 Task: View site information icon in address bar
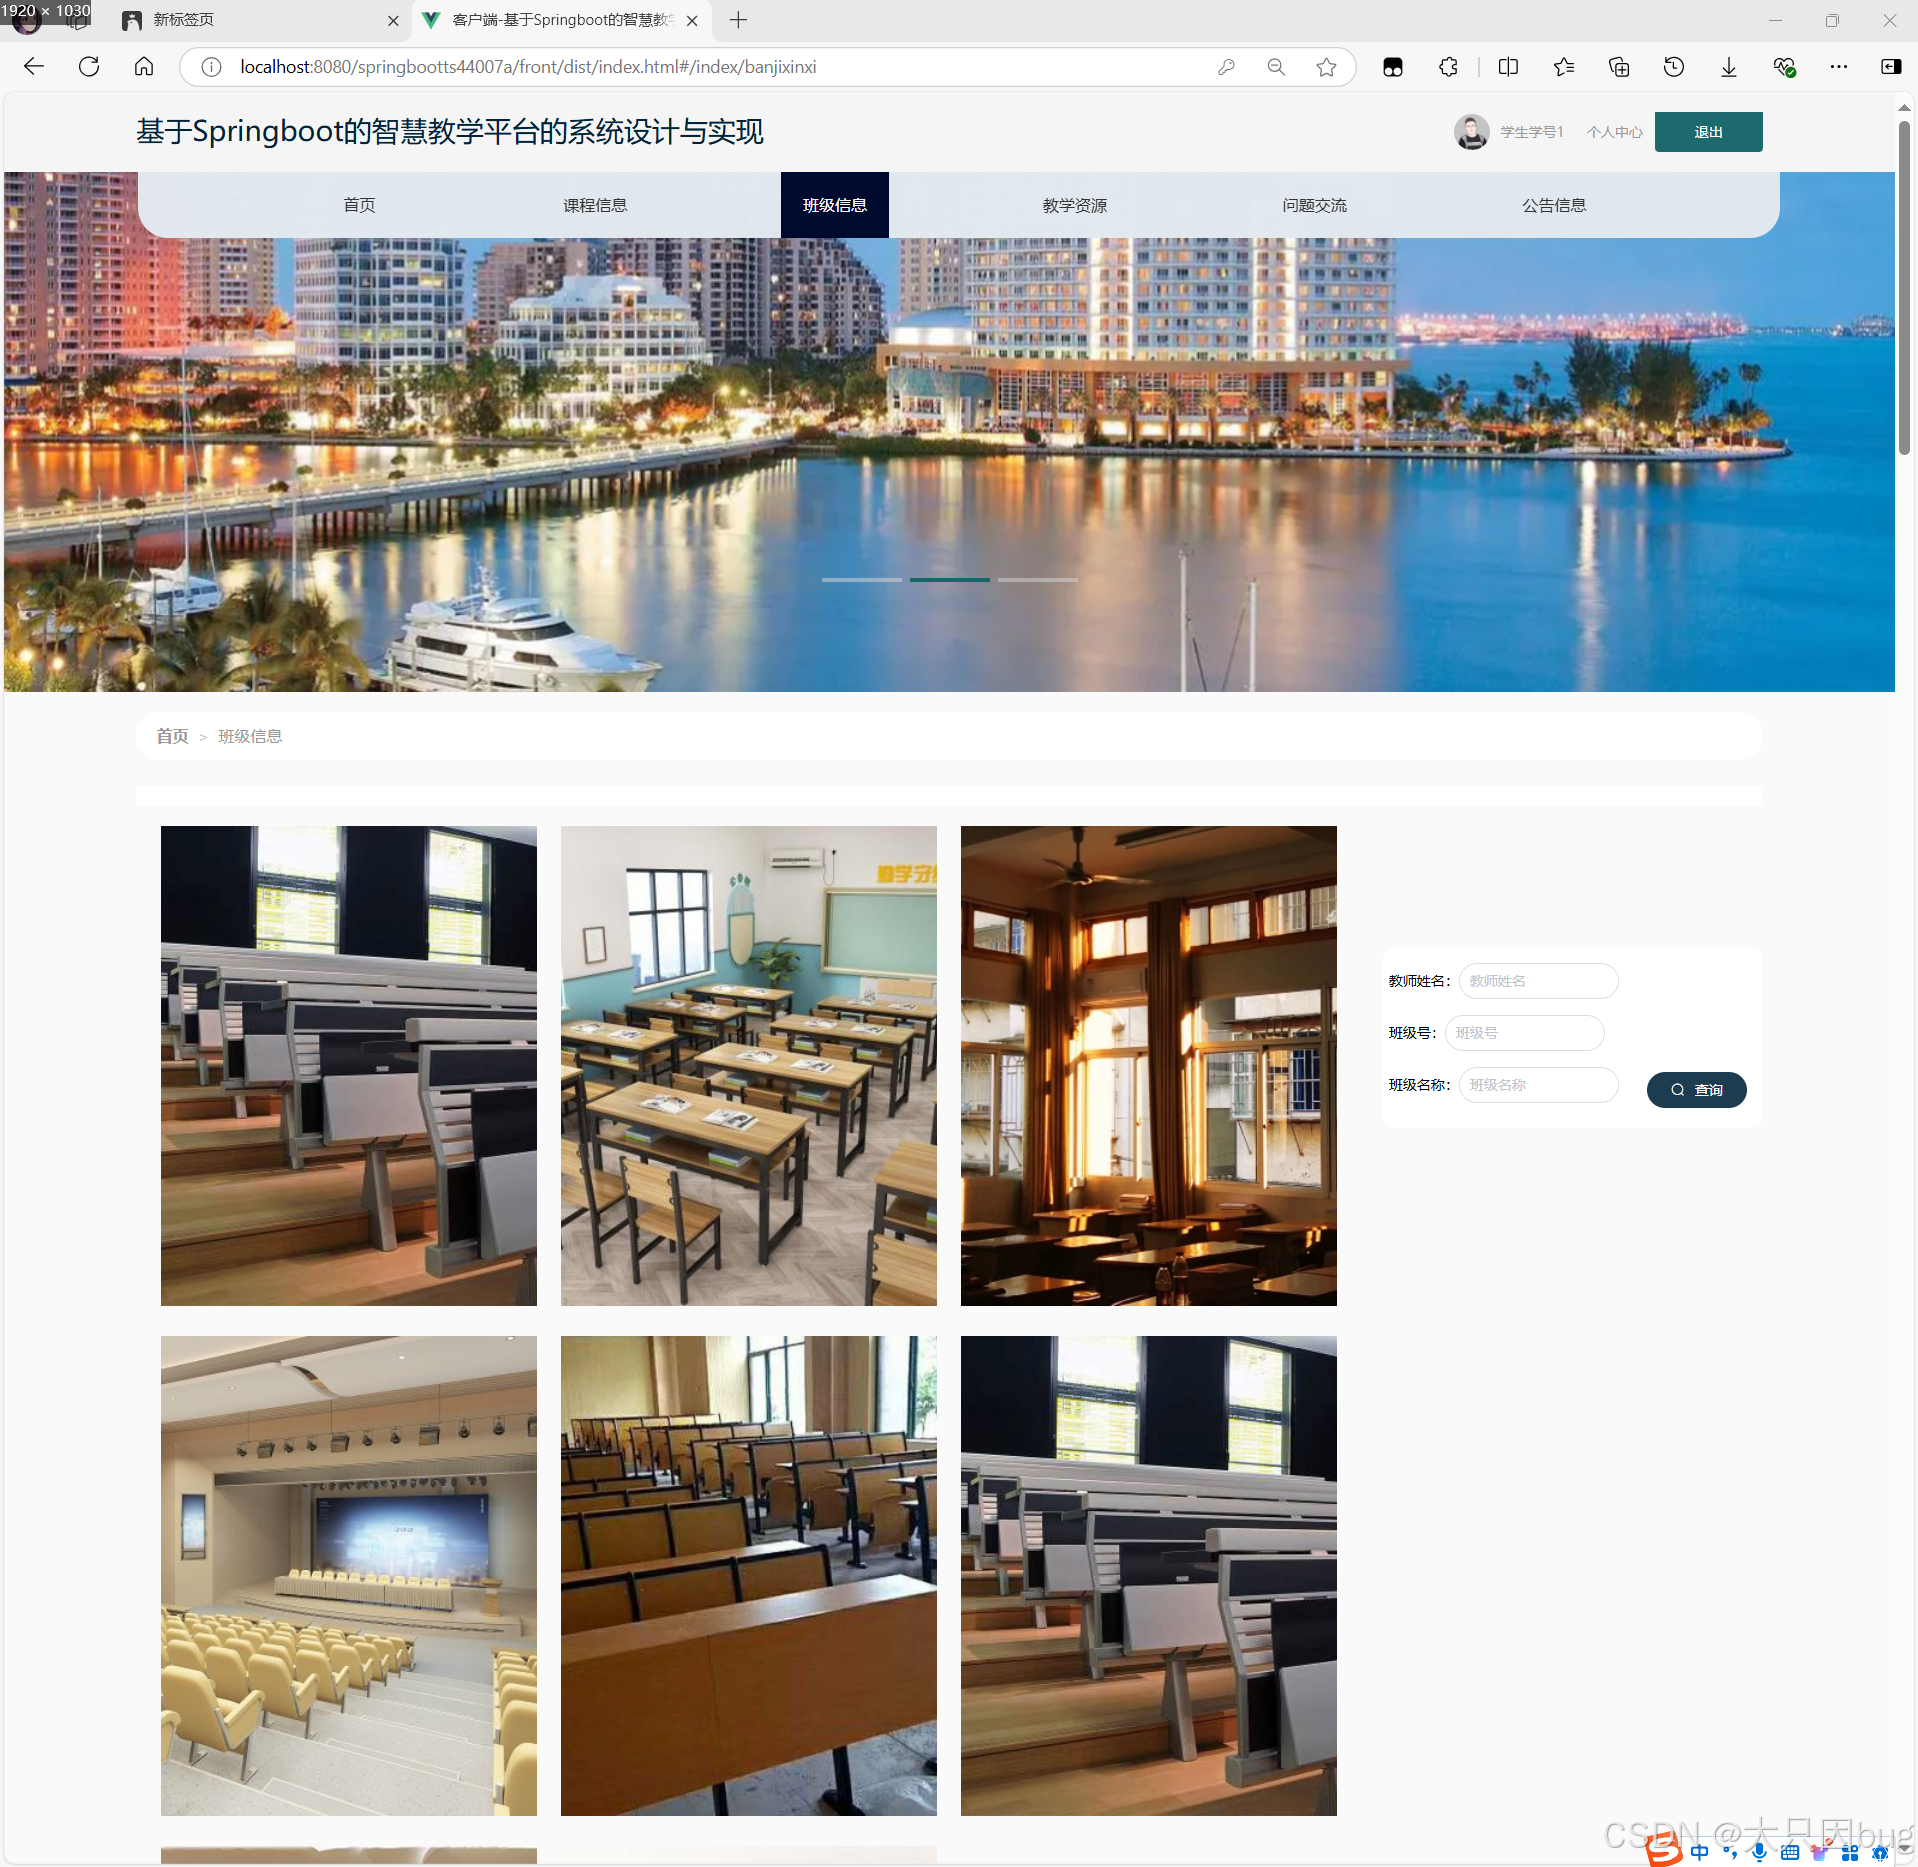[x=211, y=67]
